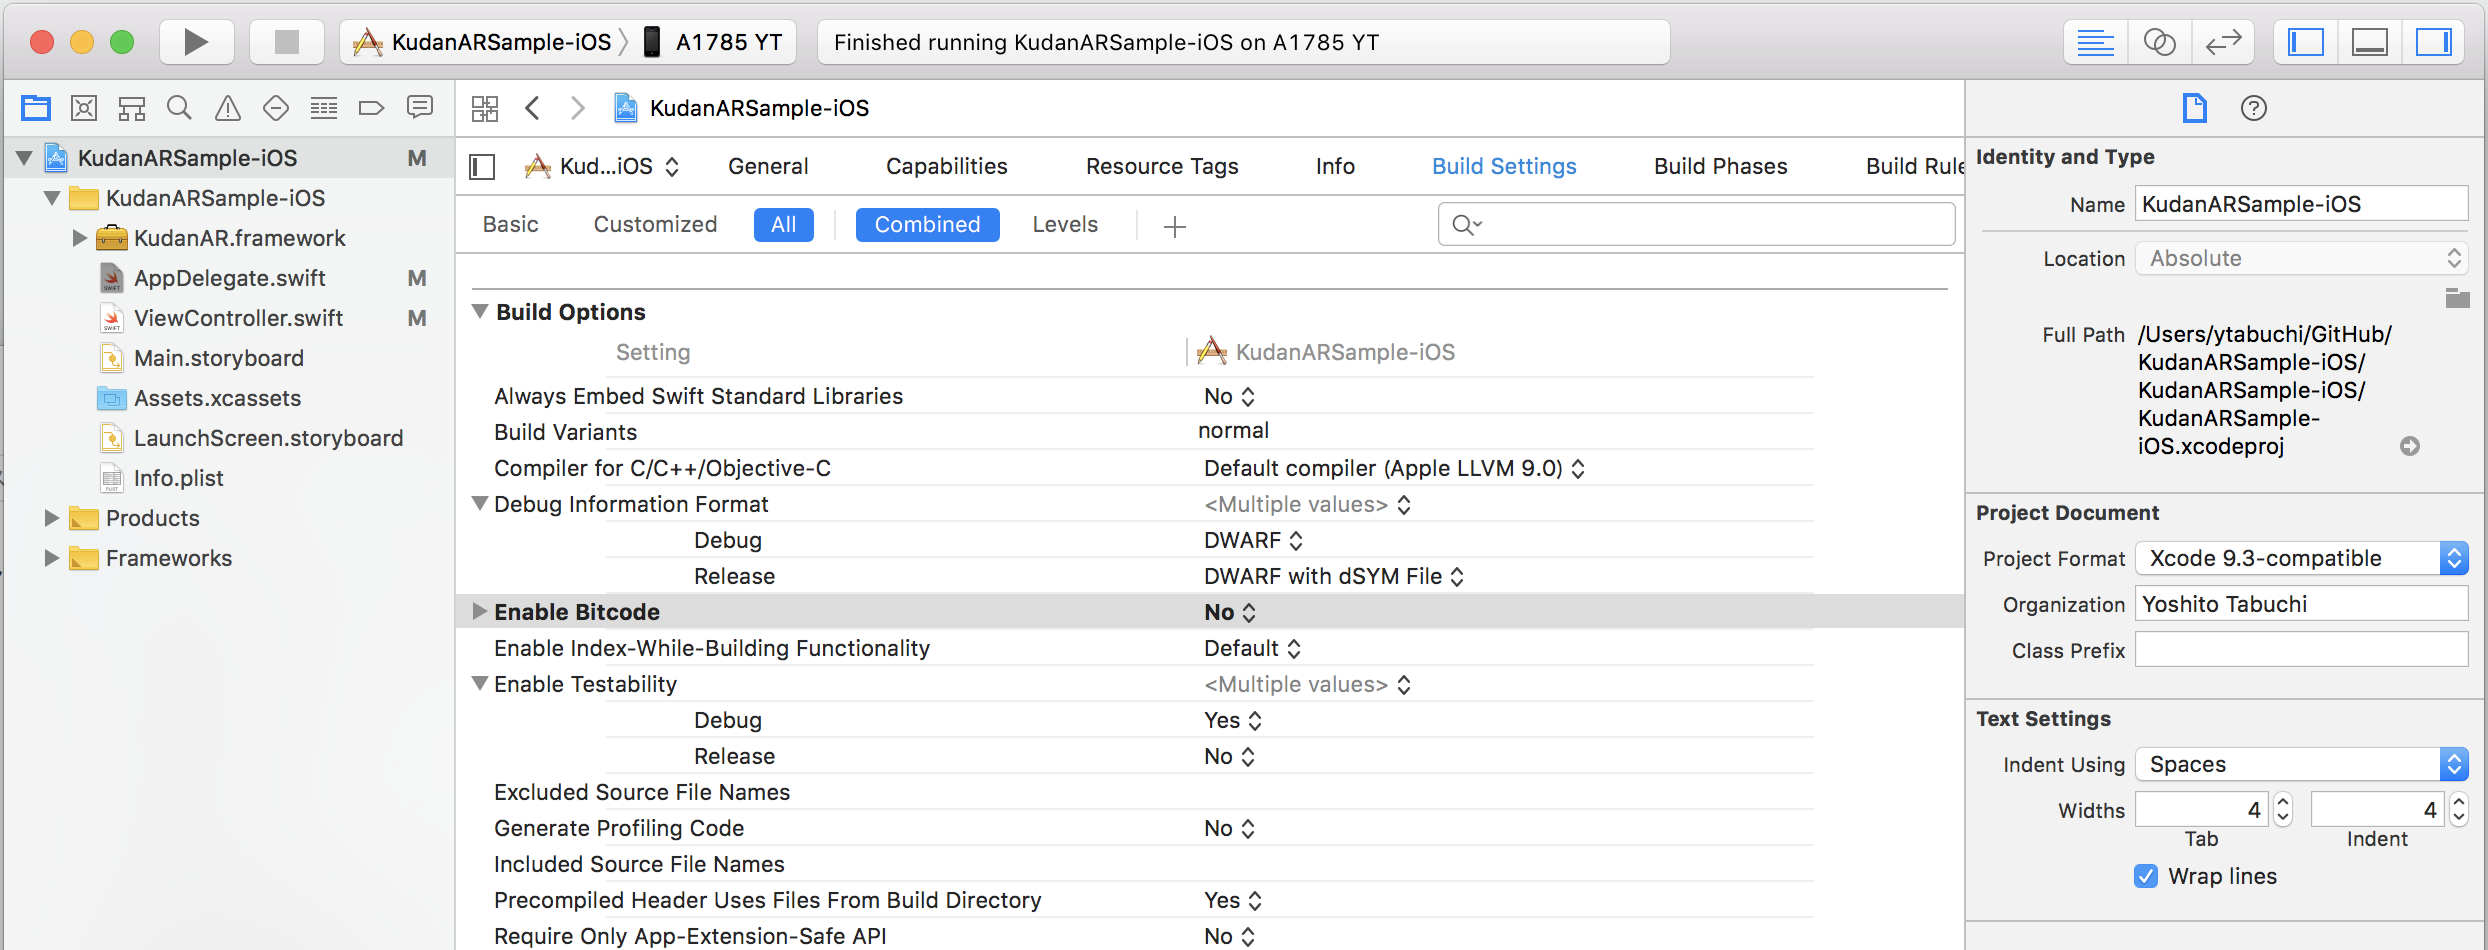Collapse the Build Options section
This screenshot has width=2488, height=950.
(x=480, y=311)
